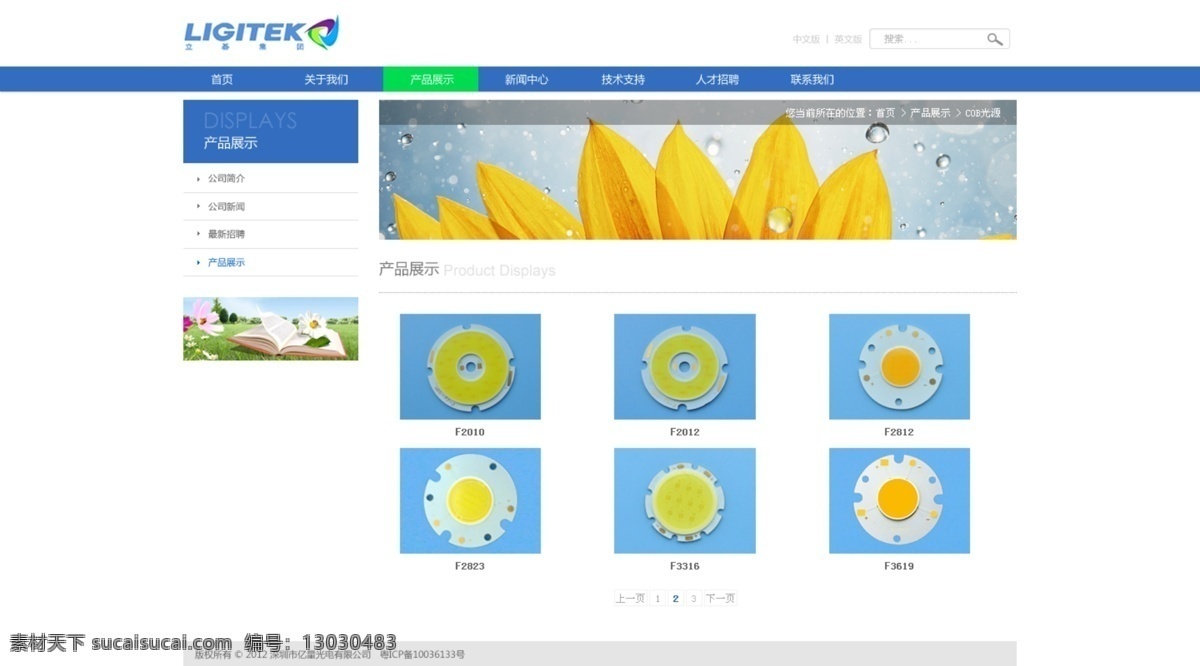Click the F2823 product name label

pyautogui.click(x=470, y=566)
